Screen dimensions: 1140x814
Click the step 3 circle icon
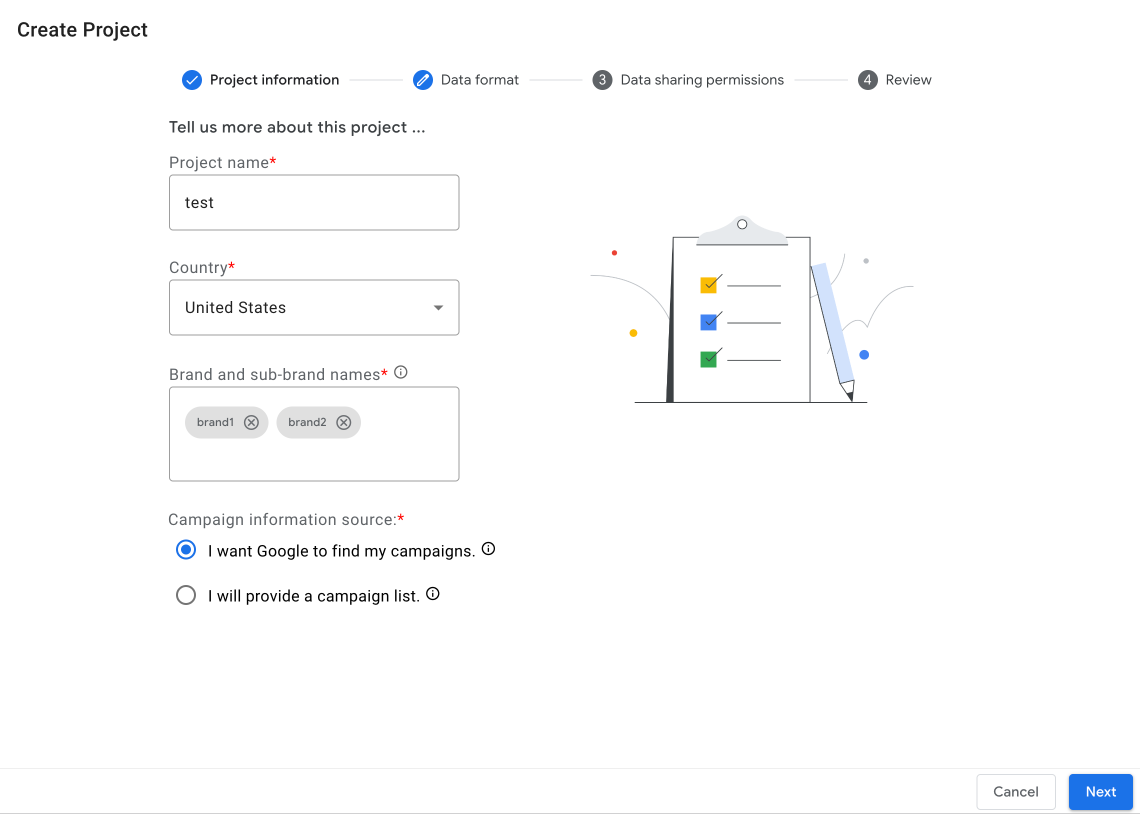[x=602, y=80]
